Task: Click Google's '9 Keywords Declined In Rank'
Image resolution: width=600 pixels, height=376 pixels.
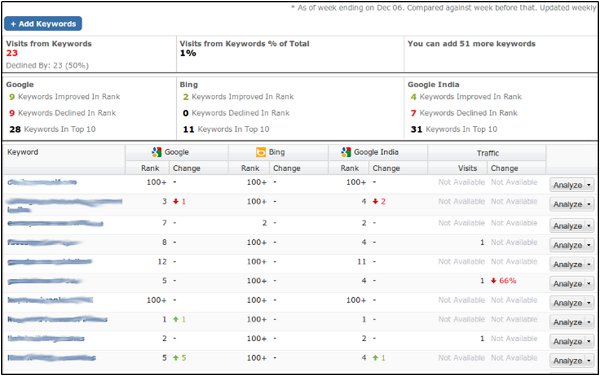Action: point(62,113)
